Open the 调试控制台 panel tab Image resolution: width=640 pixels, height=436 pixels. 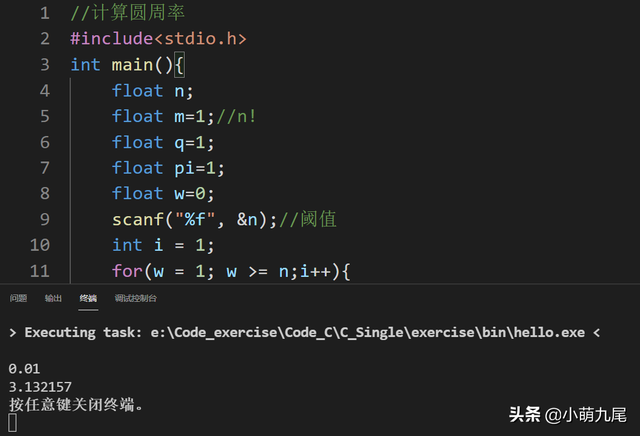[x=135, y=298]
